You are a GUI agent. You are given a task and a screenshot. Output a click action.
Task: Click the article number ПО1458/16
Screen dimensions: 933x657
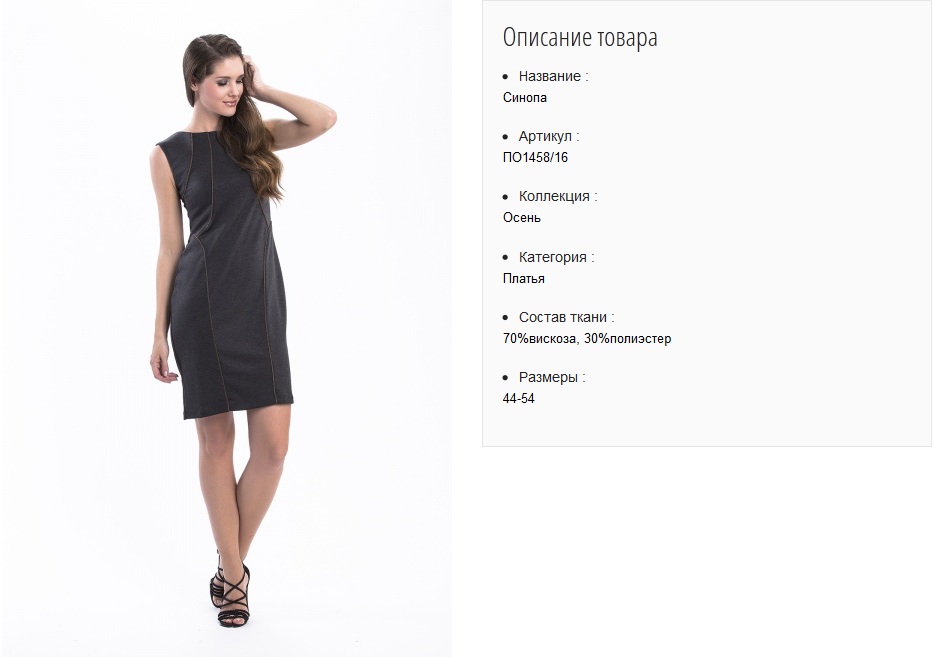coord(536,158)
